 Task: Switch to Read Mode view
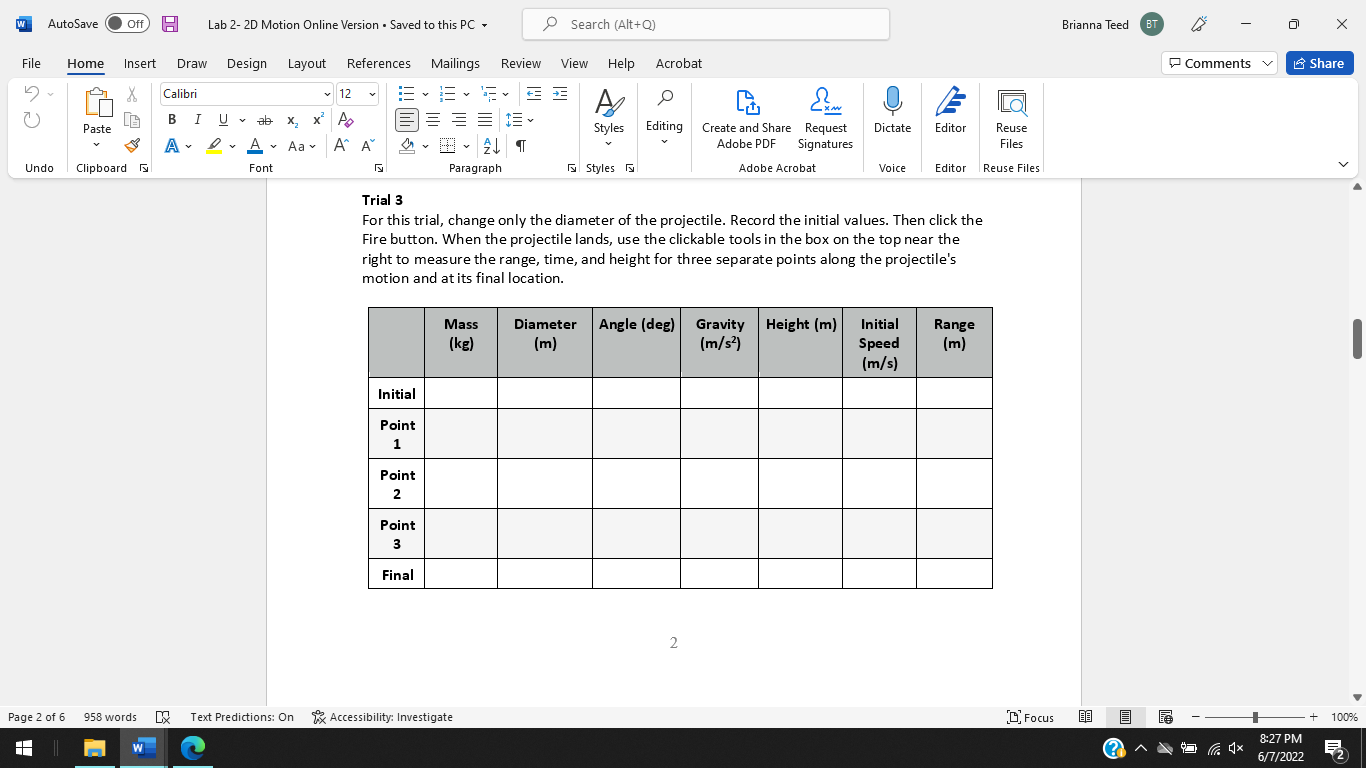point(1085,717)
